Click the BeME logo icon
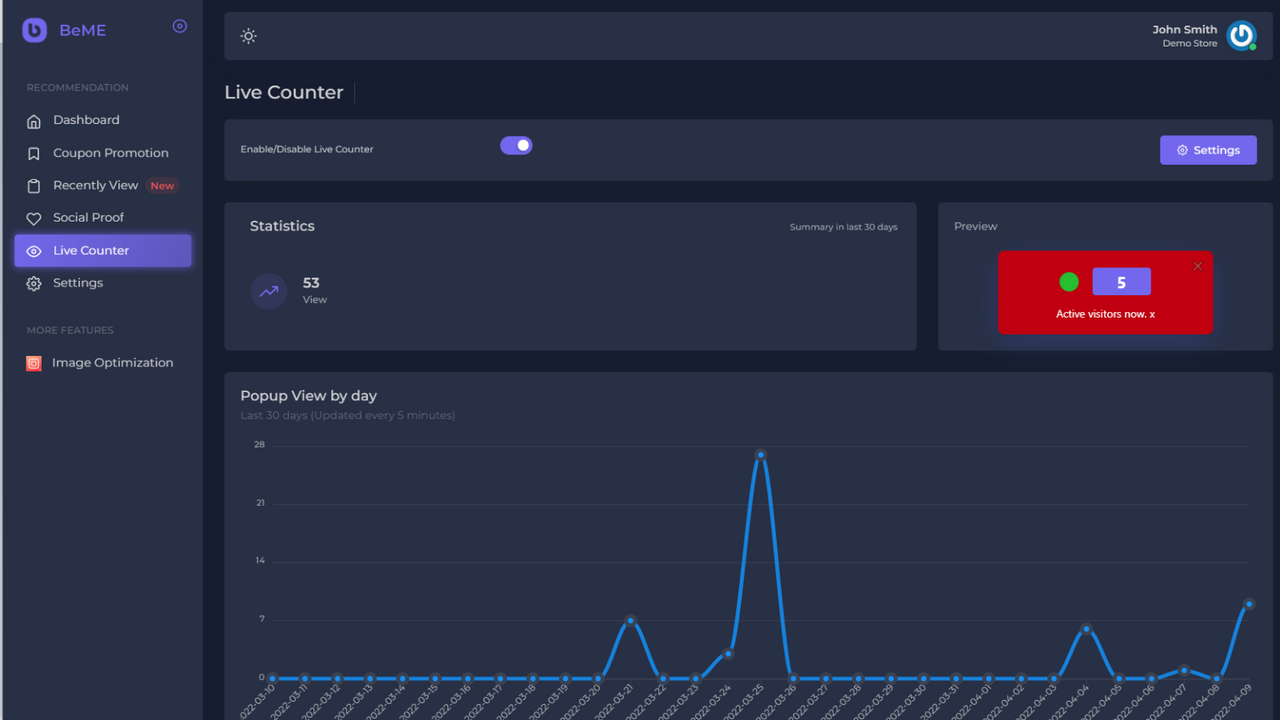 (x=35, y=30)
